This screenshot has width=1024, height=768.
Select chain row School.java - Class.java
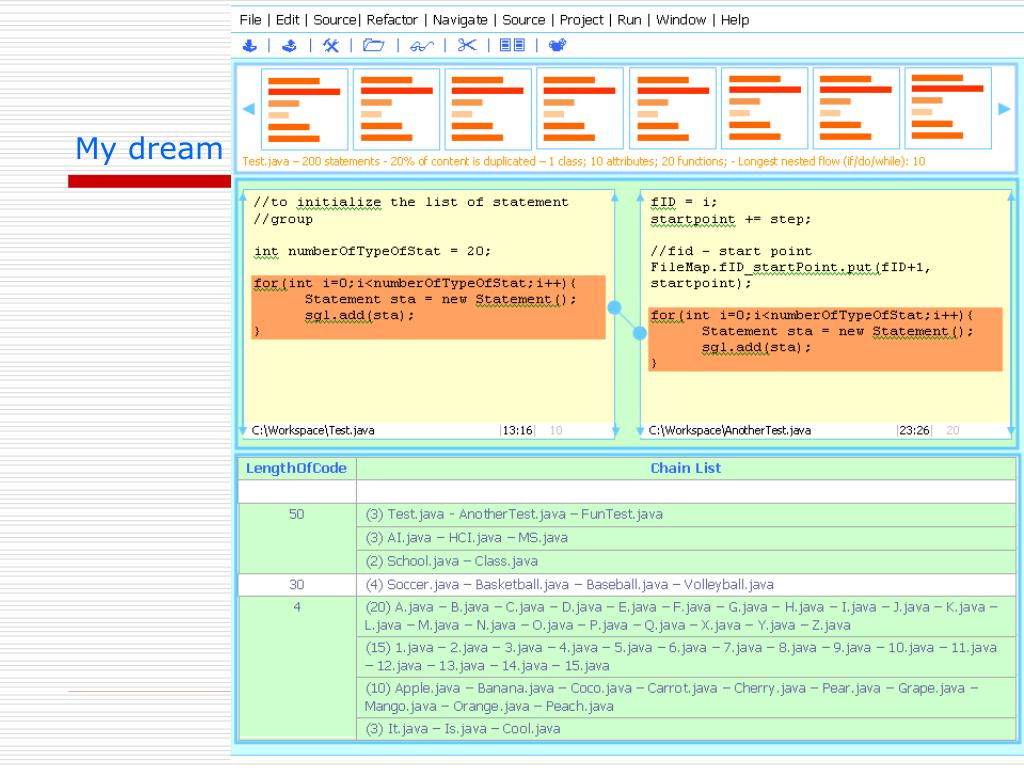point(686,562)
